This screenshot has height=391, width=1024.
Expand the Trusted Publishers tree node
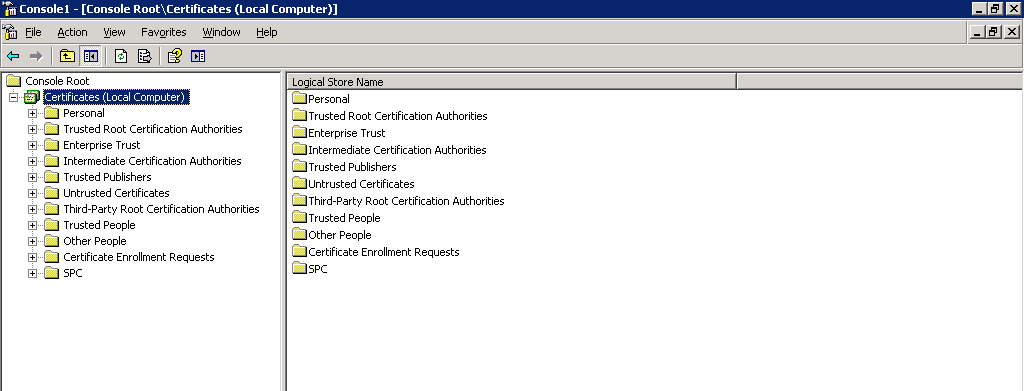click(32, 177)
